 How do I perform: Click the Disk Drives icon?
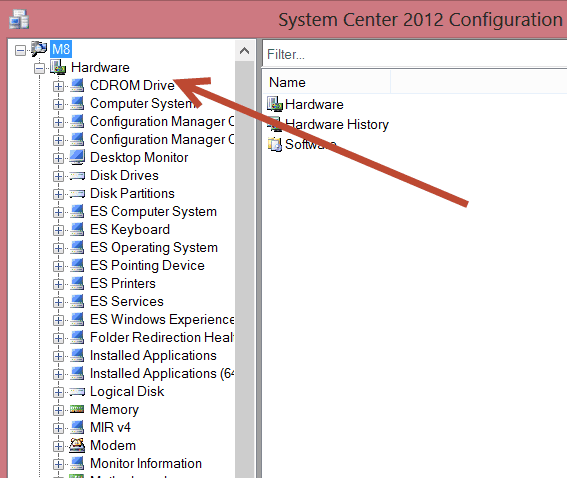coord(77,176)
